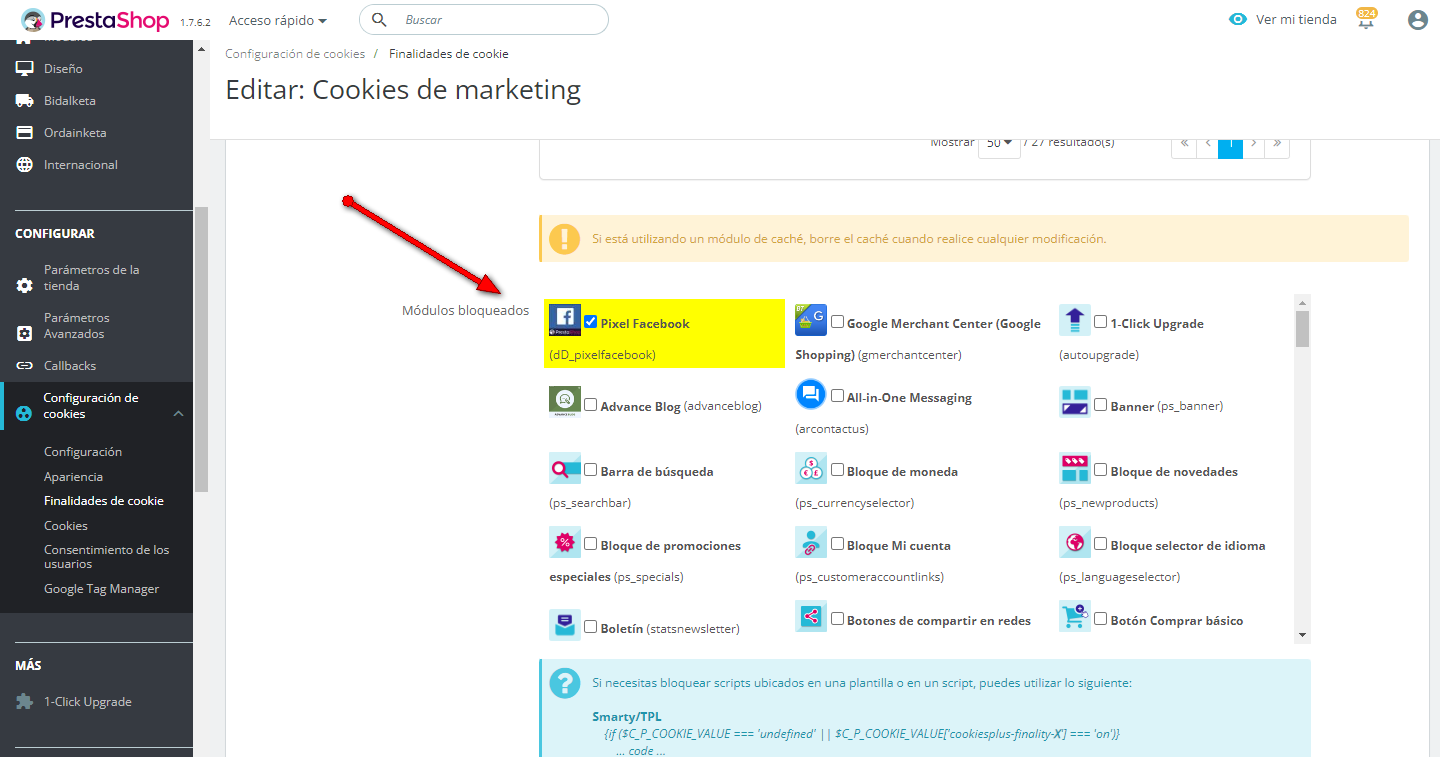Check the 1-Click Upgrade checkbox
Image resolution: width=1440 pixels, height=757 pixels.
1101,322
